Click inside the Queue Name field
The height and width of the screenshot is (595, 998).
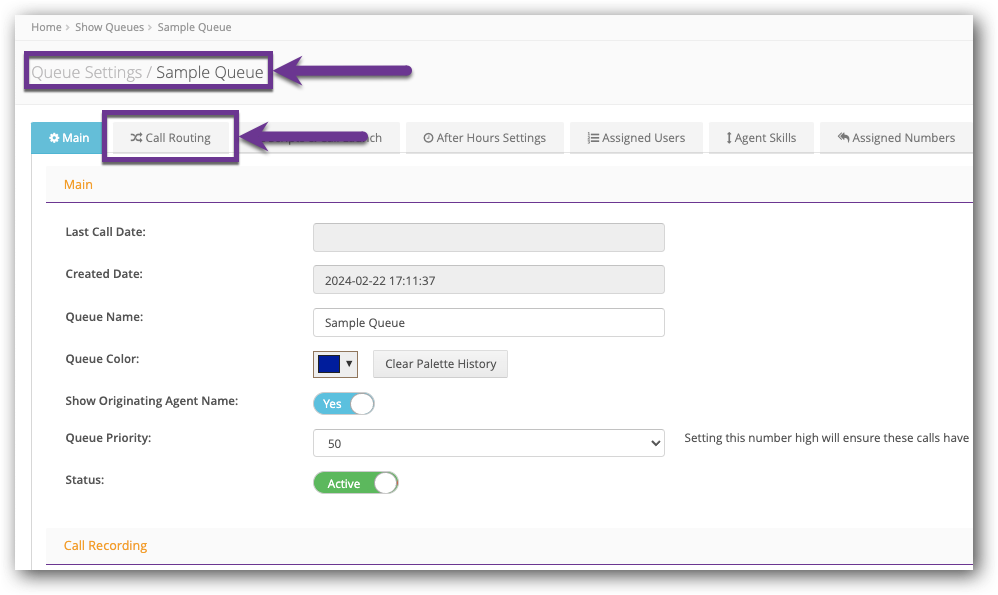[488, 322]
